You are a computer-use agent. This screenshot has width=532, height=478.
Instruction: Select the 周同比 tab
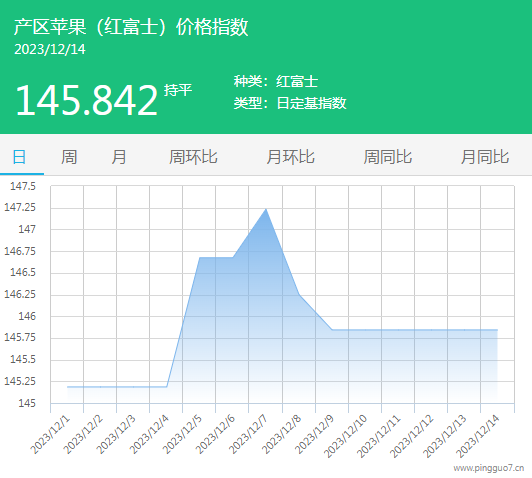point(387,157)
